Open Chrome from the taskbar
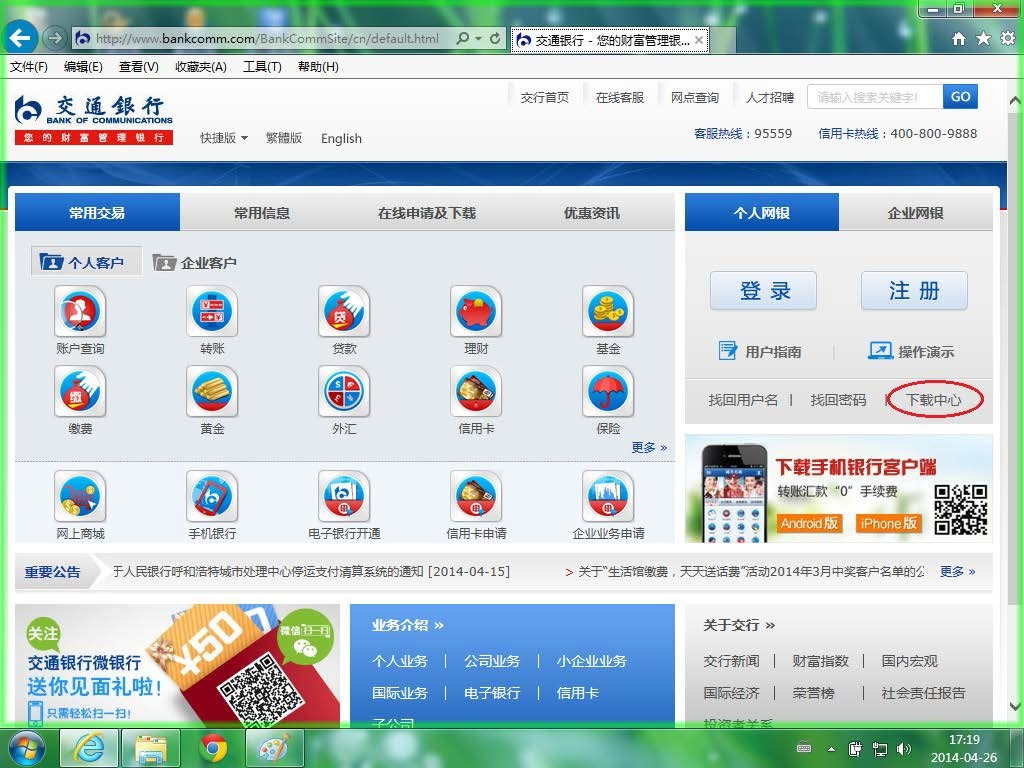Image resolution: width=1024 pixels, height=768 pixels. coord(213,748)
